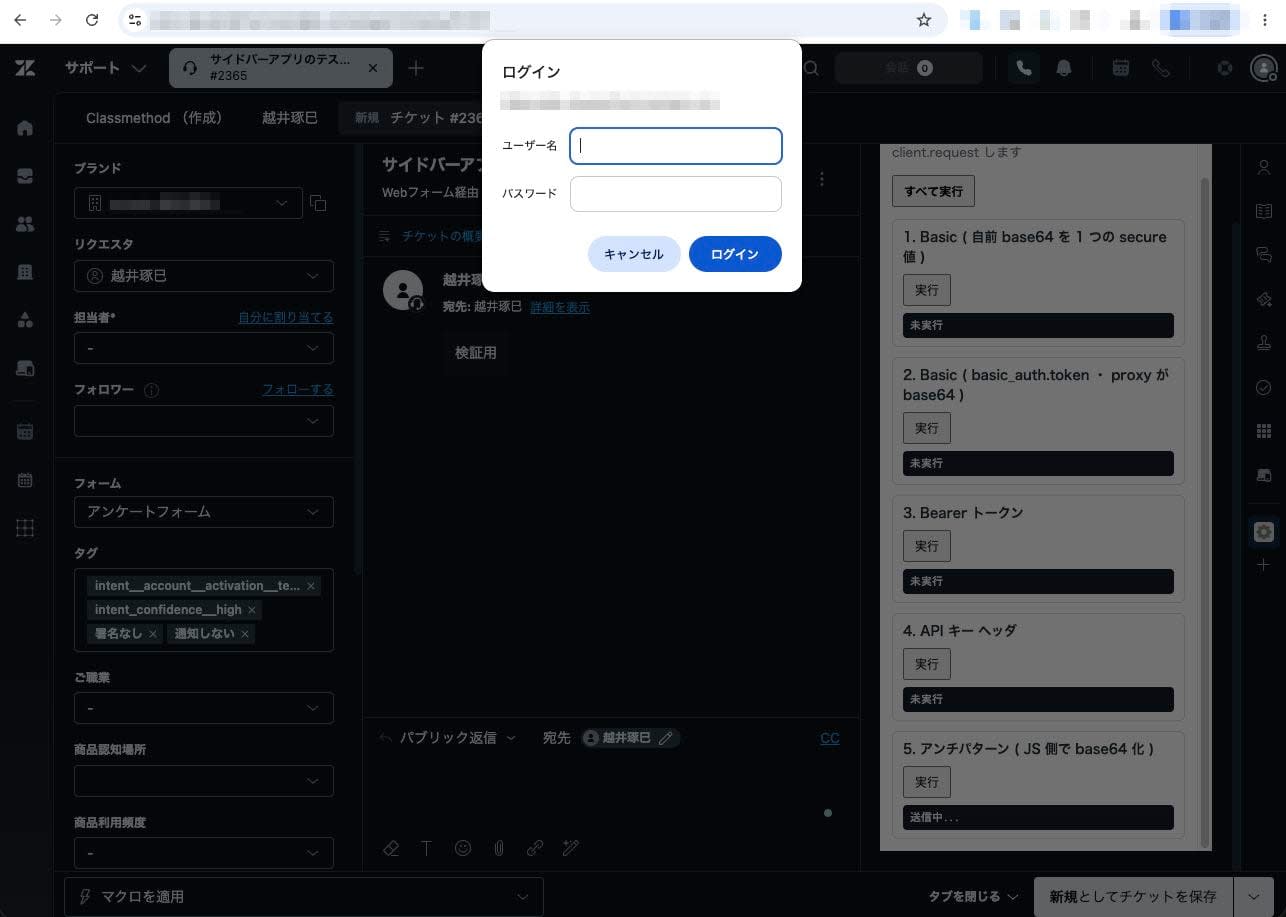This screenshot has width=1286, height=917.
Task: Open タブを閉じる menu
Action: coord(973,897)
